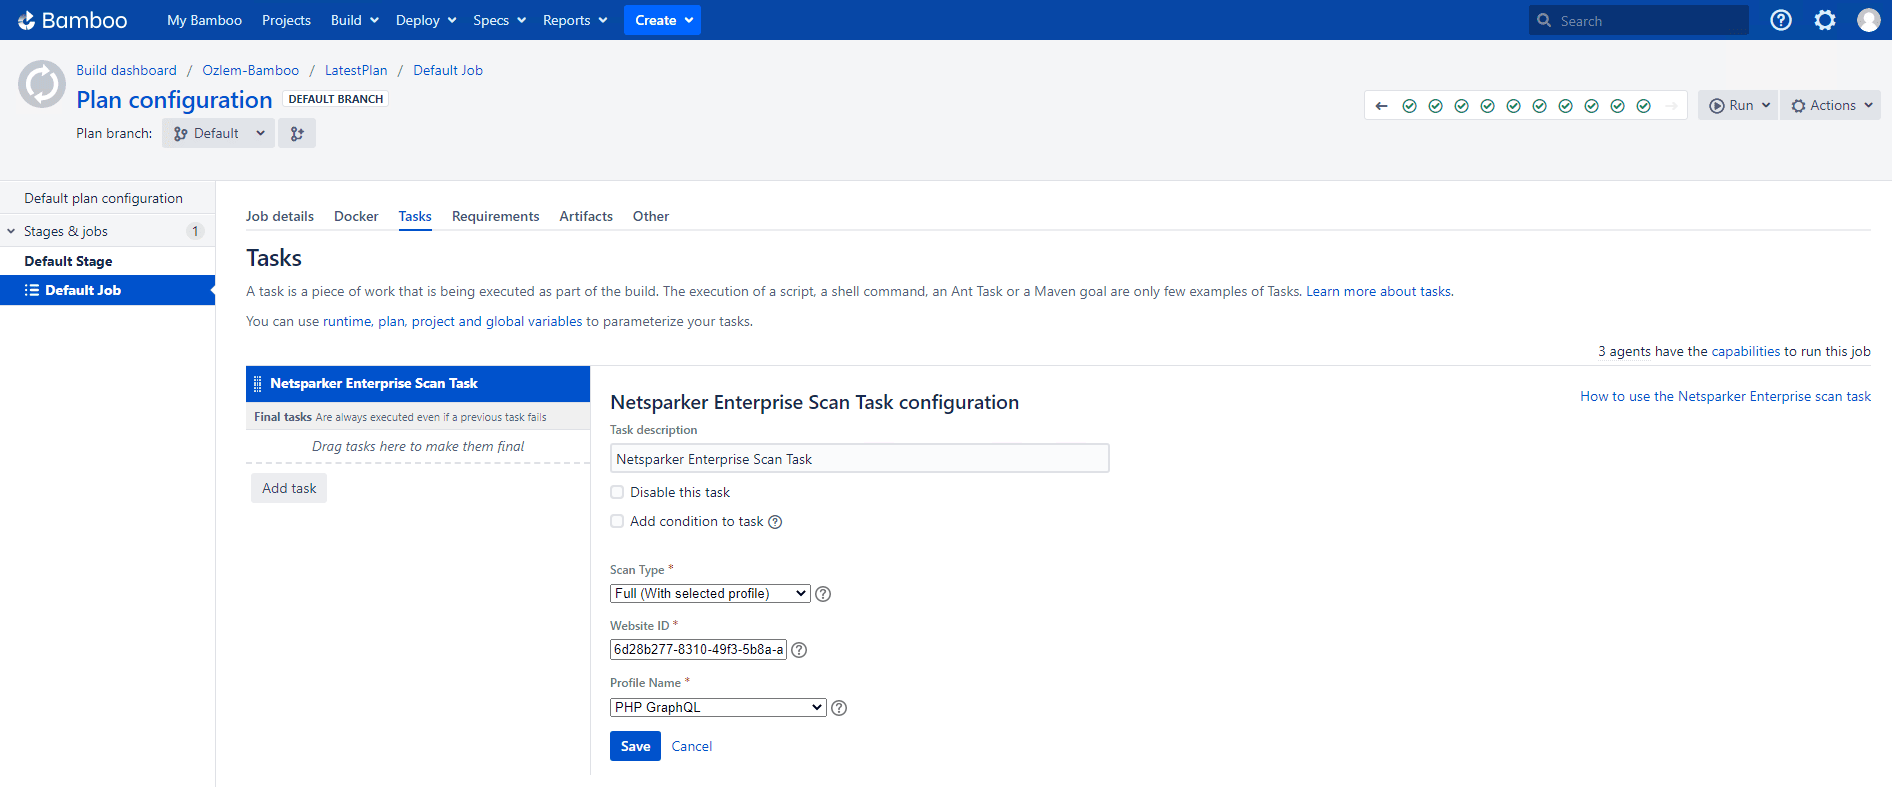Click help icon beside Profile Name
The image size is (1892, 787).
(839, 708)
